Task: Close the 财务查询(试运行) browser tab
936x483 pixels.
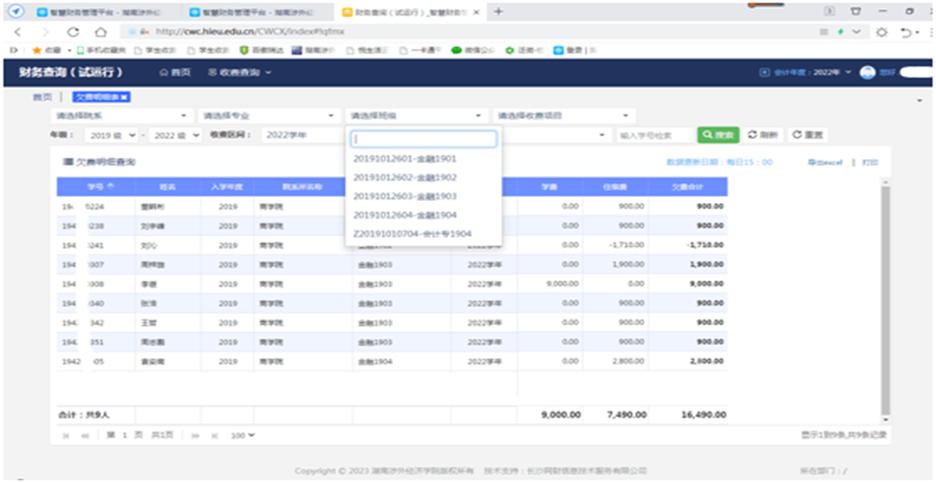Action: (x=476, y=13)
